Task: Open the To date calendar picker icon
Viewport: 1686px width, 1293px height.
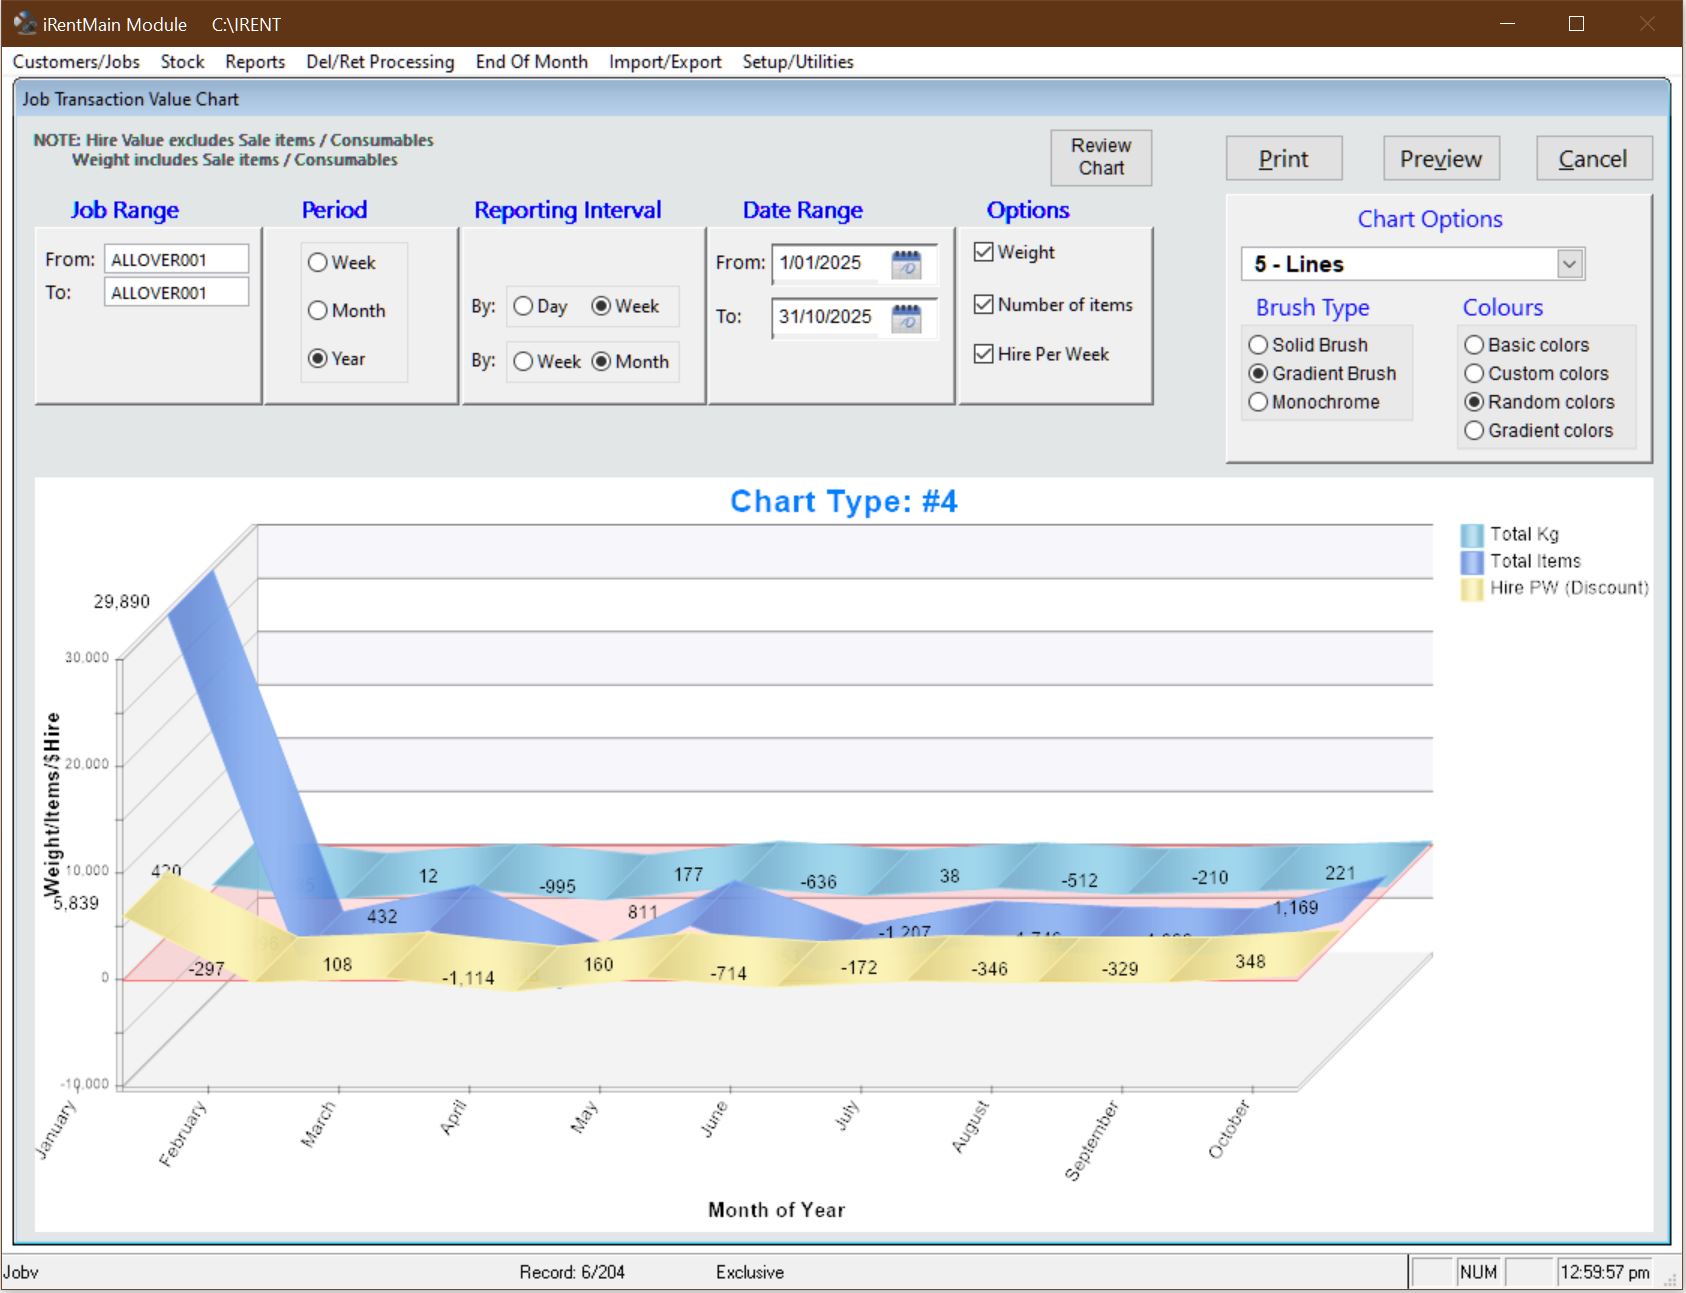Action: [x=906, y=318]
